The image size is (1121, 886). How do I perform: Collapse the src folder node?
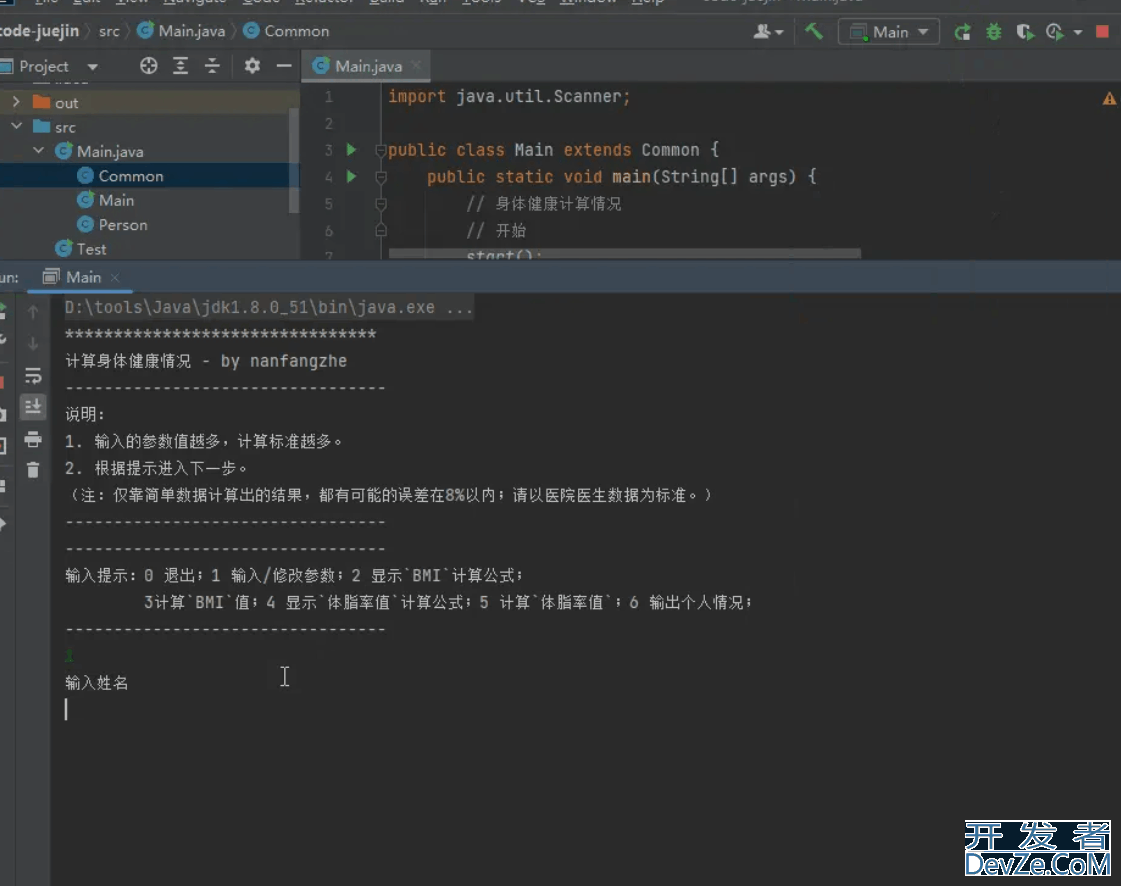(16, 127)
